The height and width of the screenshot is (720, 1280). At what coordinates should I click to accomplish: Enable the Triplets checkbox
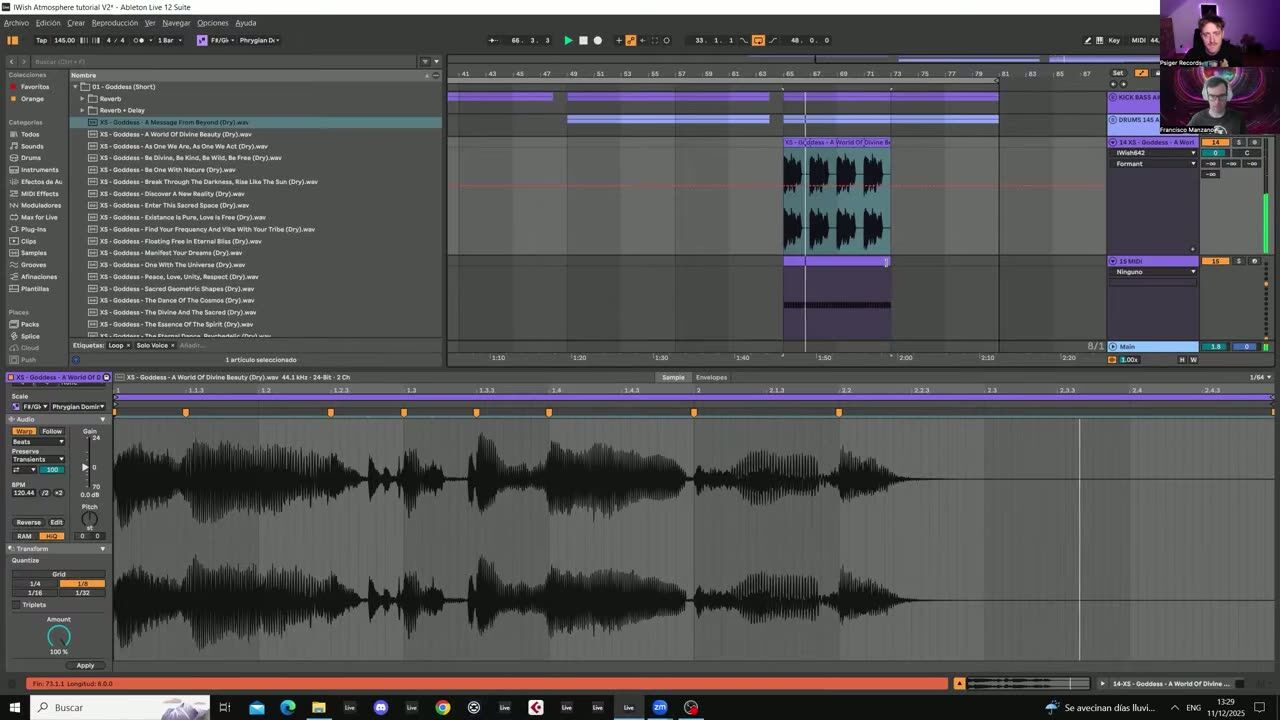click(17, 605)
